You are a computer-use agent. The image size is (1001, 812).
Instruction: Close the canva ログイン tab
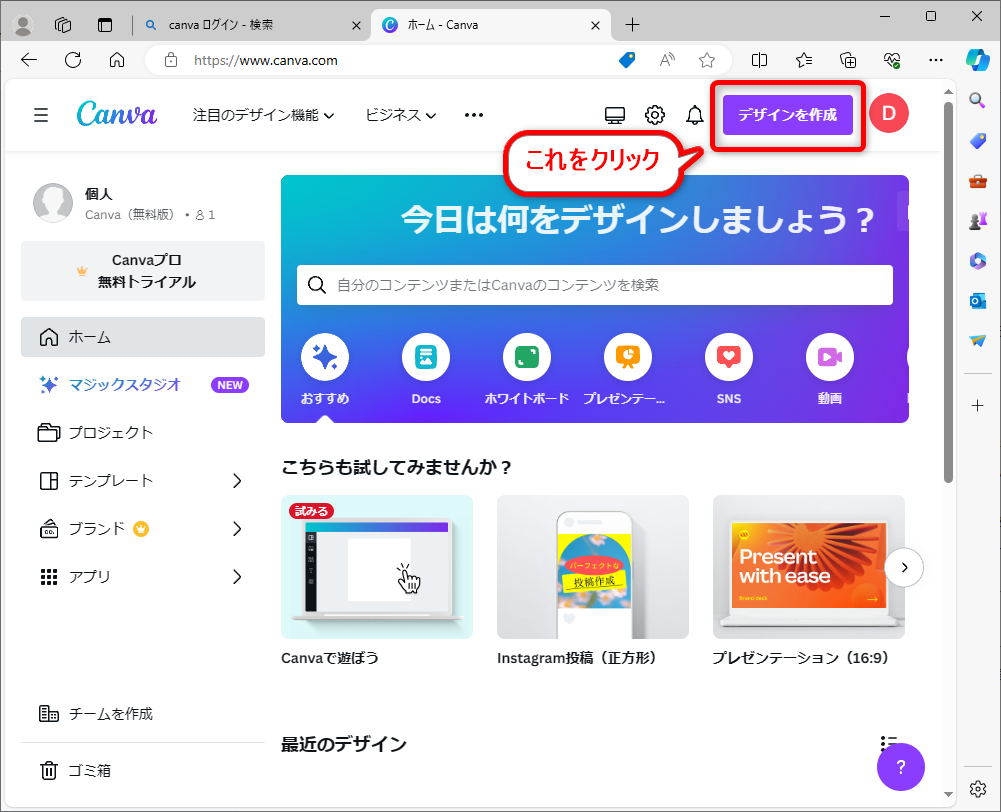(356, 25)
